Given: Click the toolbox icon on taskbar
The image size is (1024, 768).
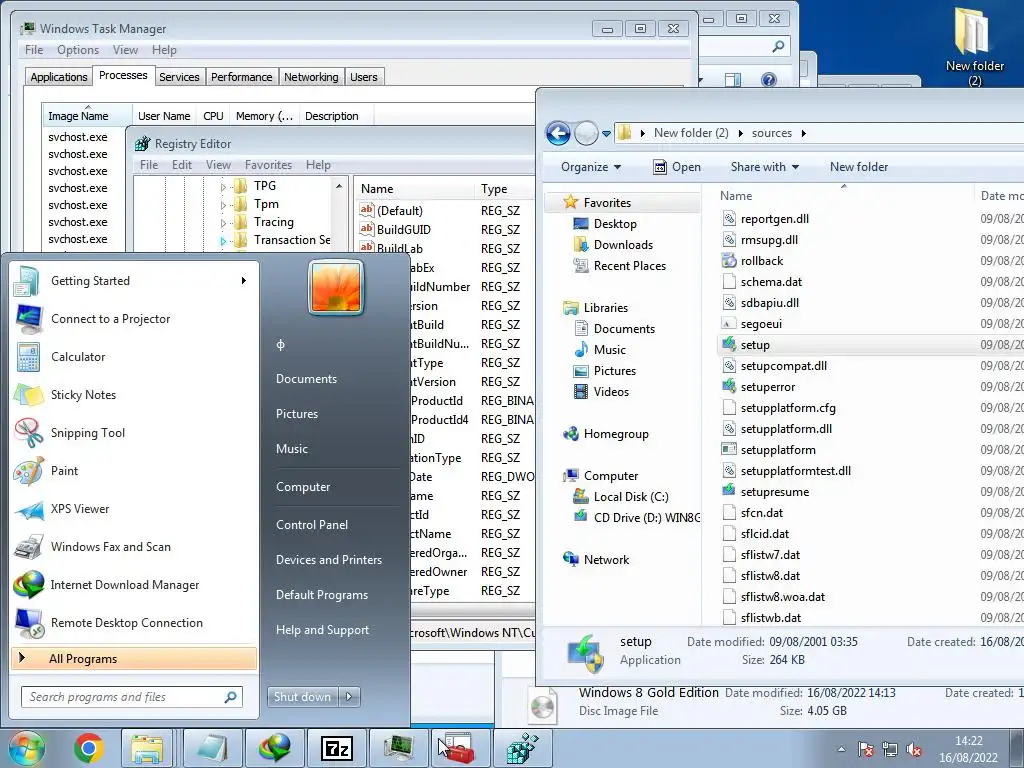Looking at the screenshot, I should (460, 748).
